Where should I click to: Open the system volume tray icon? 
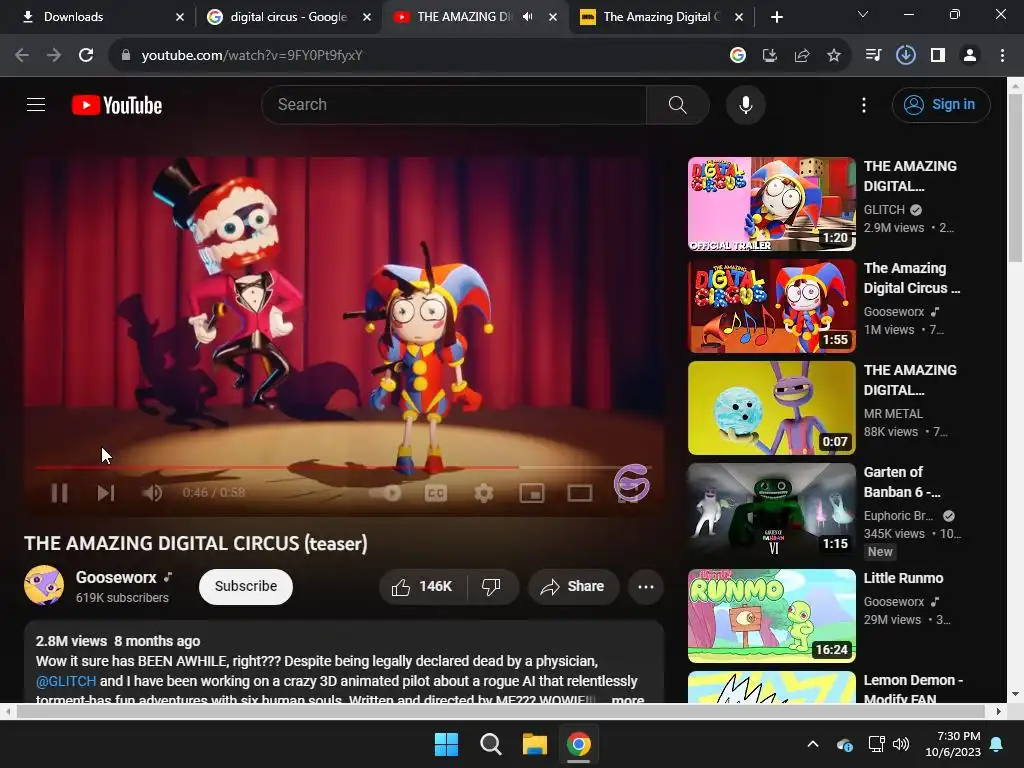point(901,744)
